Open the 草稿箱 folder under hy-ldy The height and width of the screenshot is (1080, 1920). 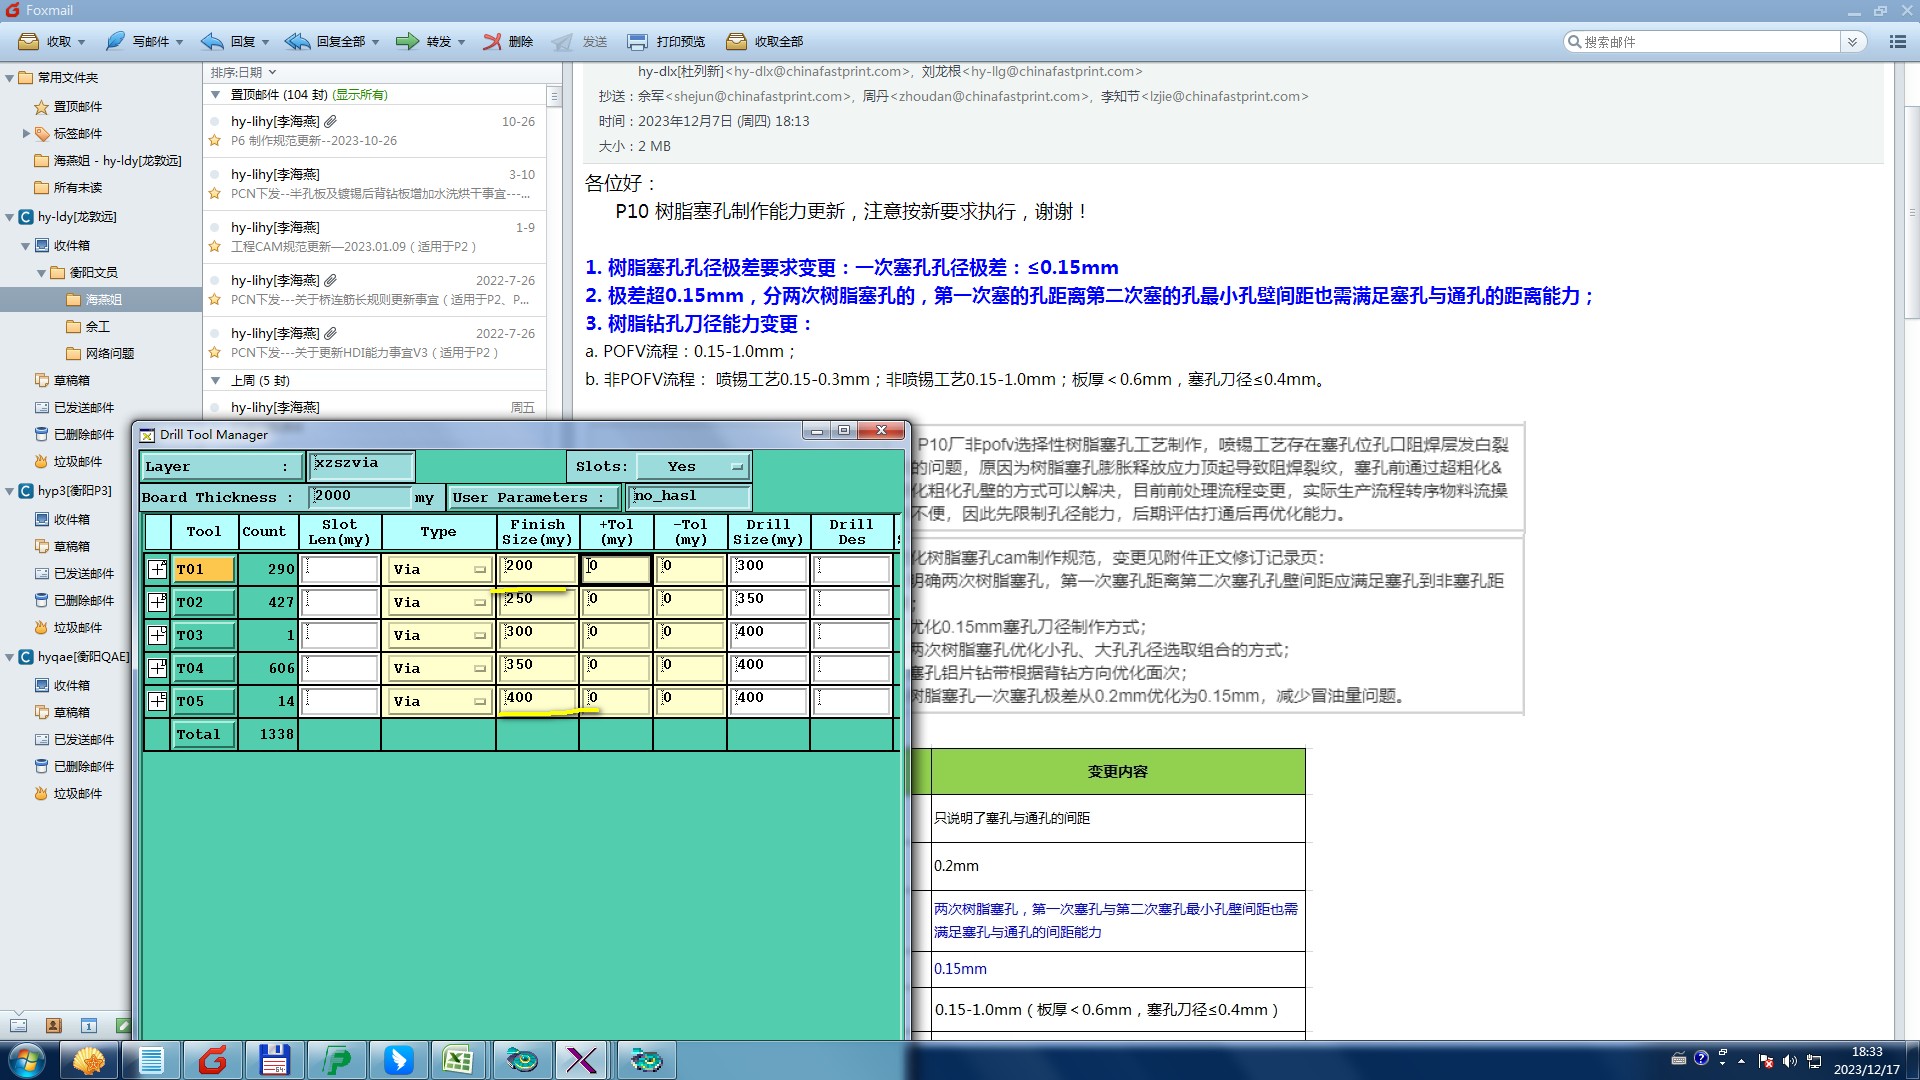(x=72, y=380)
